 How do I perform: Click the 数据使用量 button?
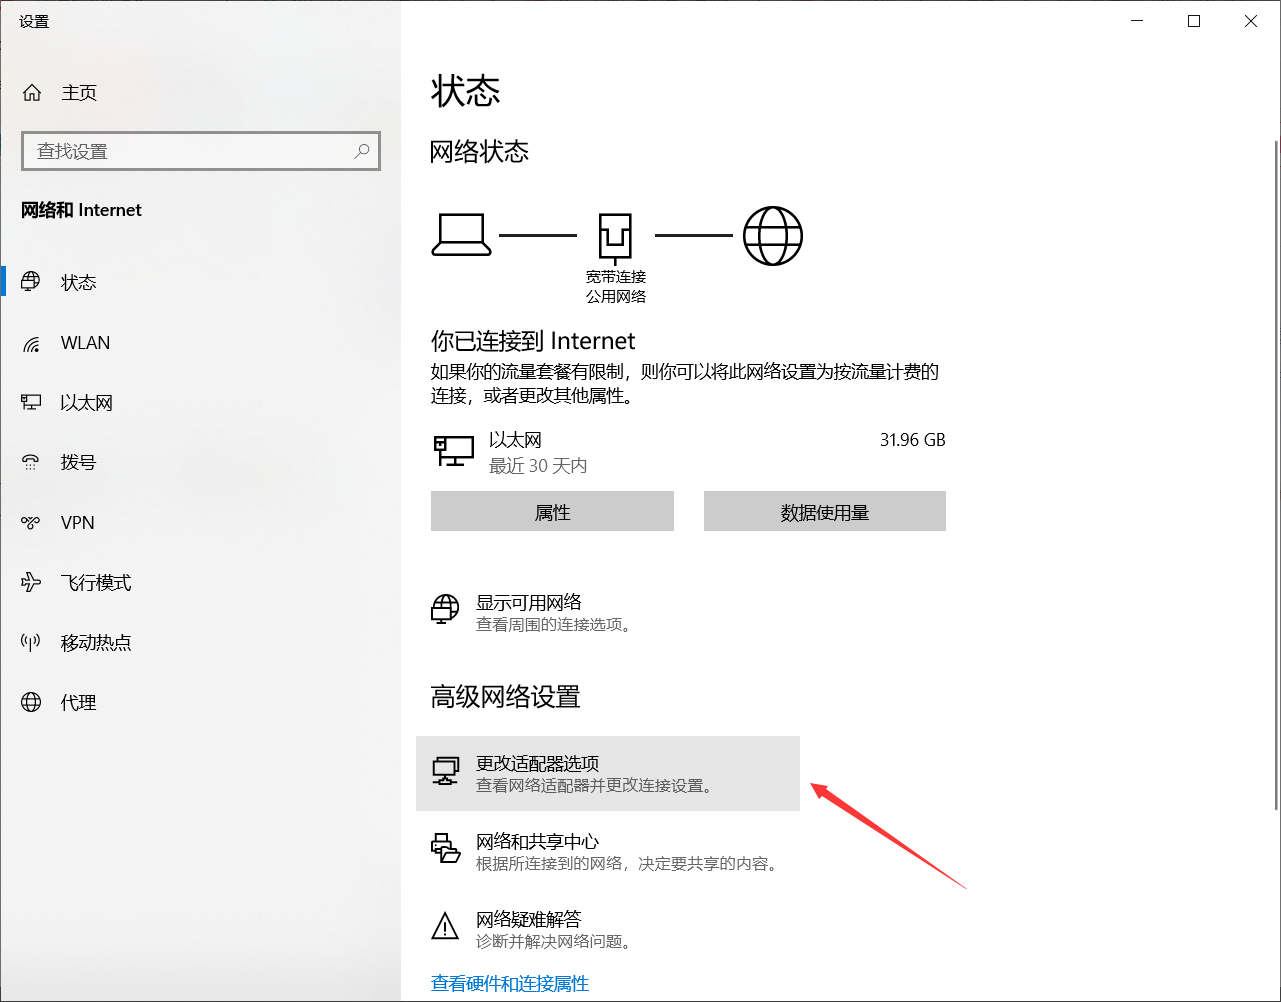(x=825, y=511)
